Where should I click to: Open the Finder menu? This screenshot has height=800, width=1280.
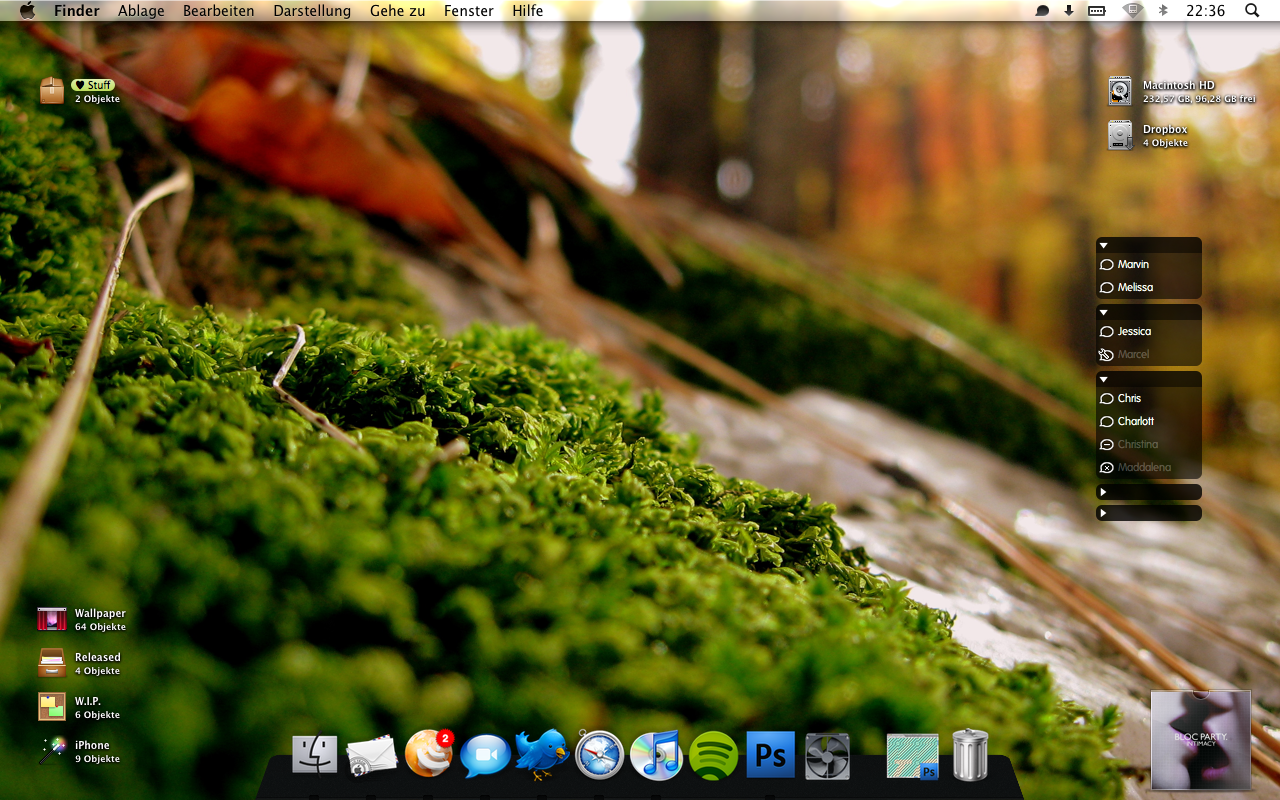77,11
